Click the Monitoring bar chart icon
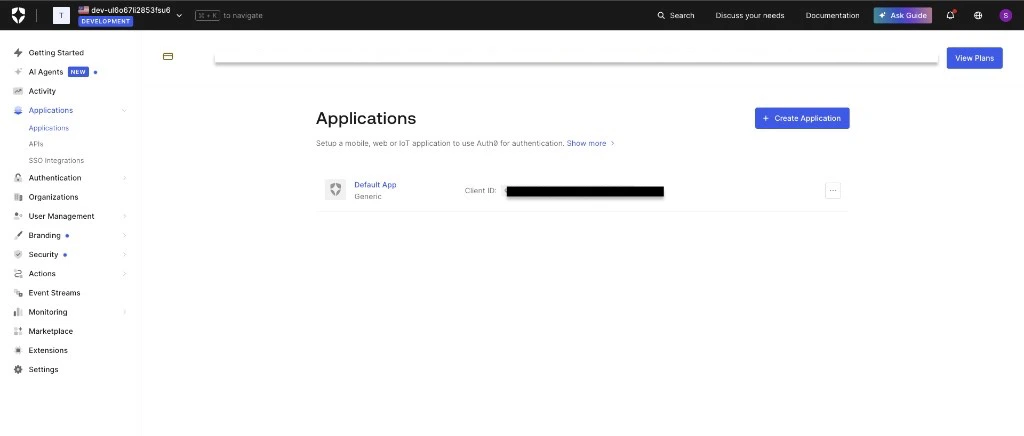This screenshot has width=1024, height=436. (18, 312)
